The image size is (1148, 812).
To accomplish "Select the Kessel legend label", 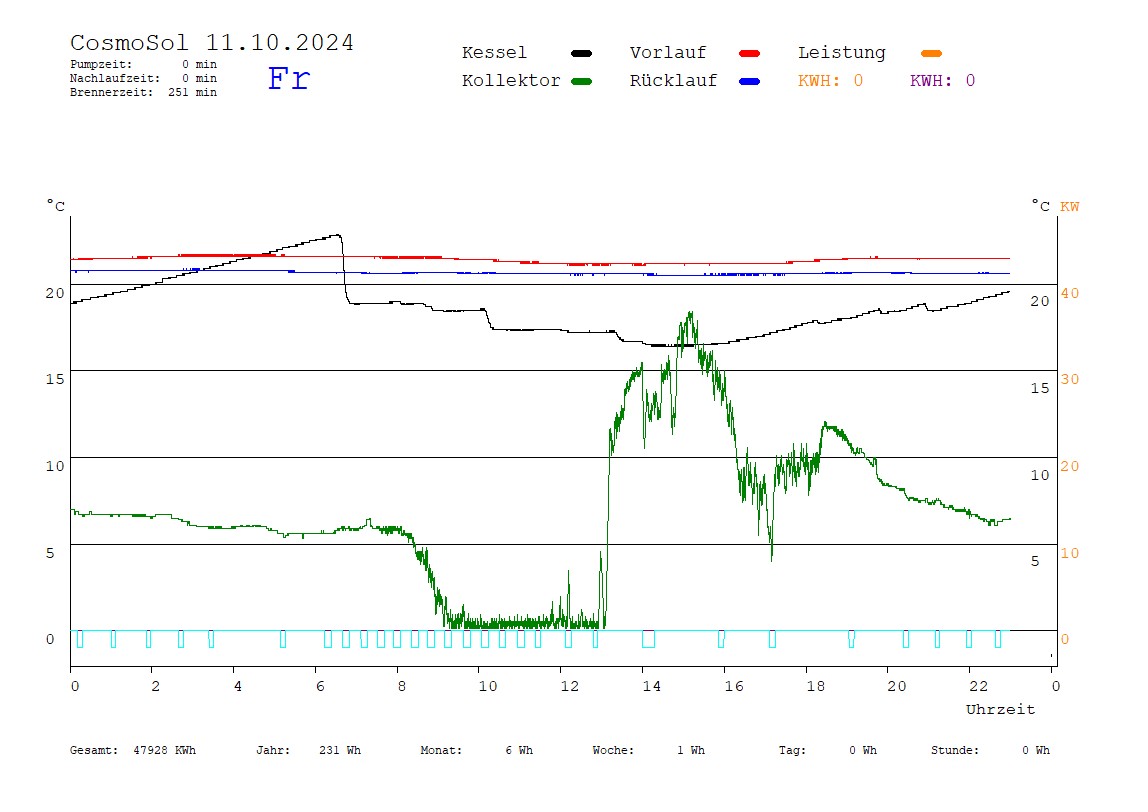I will pos(494,53).
